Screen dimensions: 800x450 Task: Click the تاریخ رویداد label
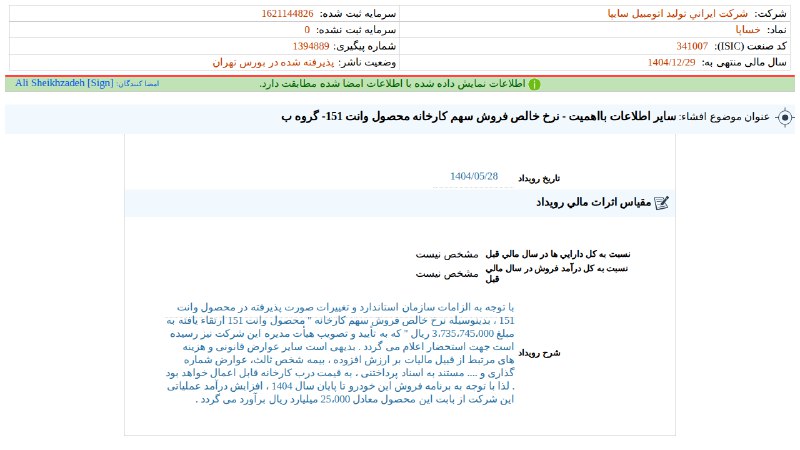[x=539, y=178]
